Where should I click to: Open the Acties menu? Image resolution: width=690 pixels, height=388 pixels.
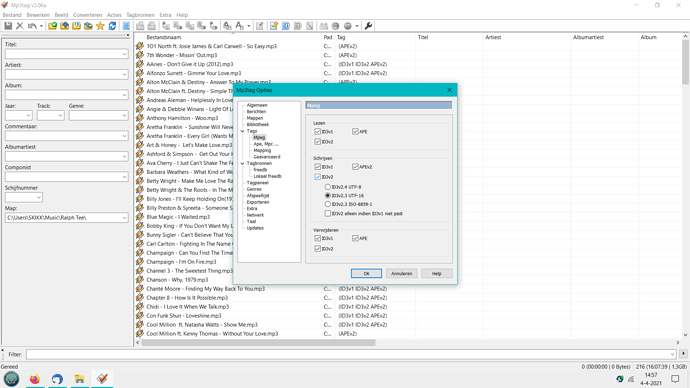pyautogui.click(x=114, y=15)
